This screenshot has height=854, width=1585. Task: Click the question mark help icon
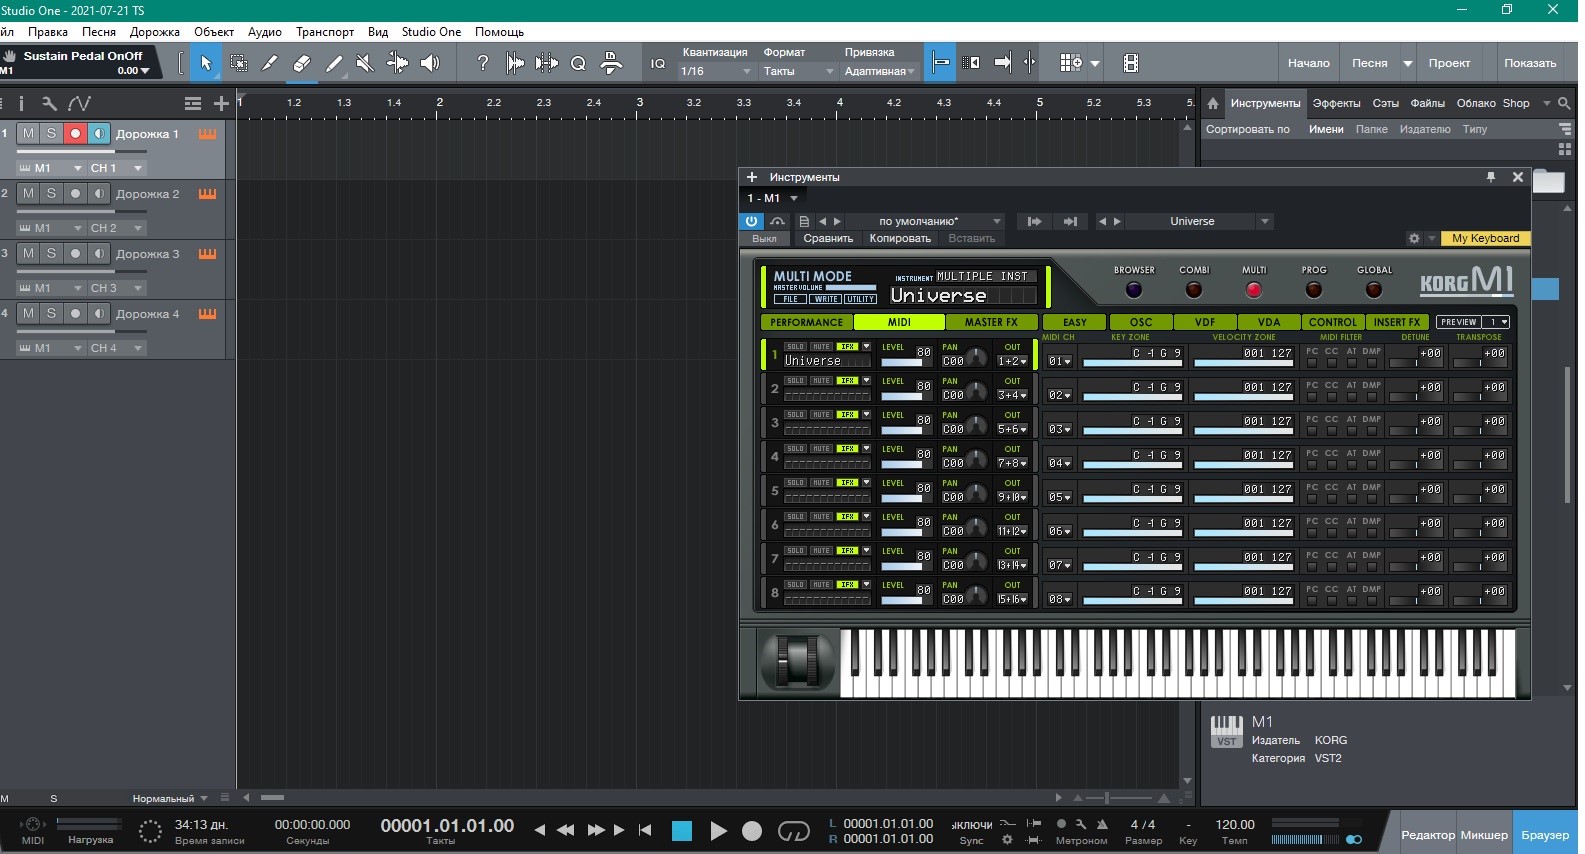click(x=483, y=63)
